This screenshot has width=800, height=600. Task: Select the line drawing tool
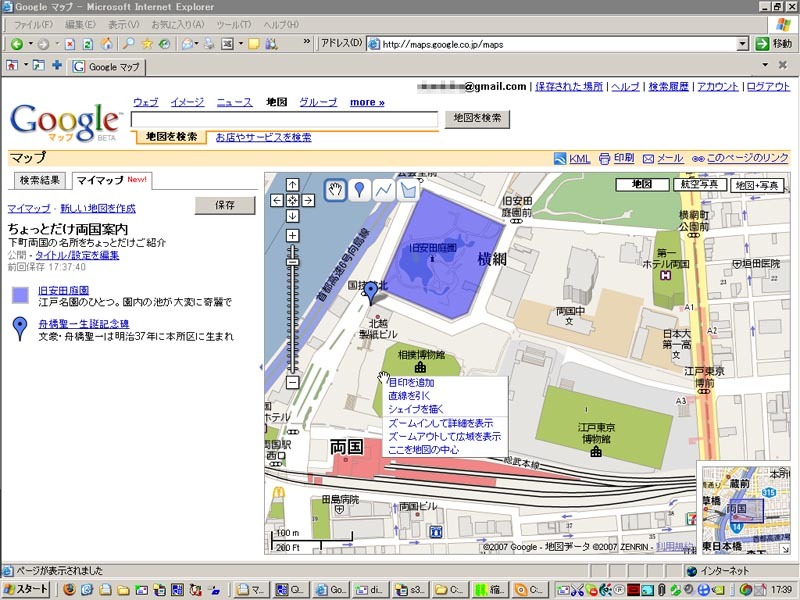click(x=383, y=190)
